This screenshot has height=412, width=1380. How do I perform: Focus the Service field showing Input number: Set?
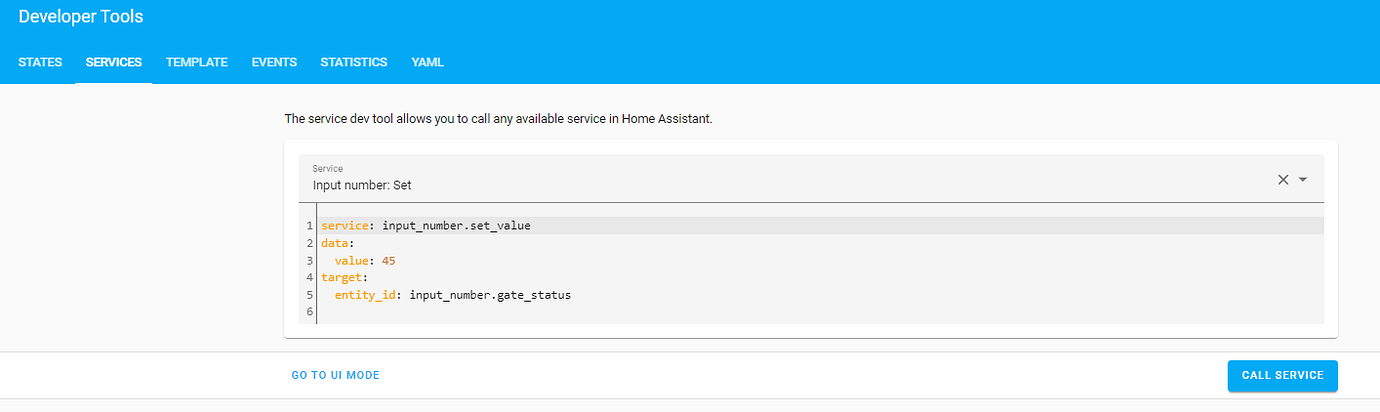[x=811, y=179]
